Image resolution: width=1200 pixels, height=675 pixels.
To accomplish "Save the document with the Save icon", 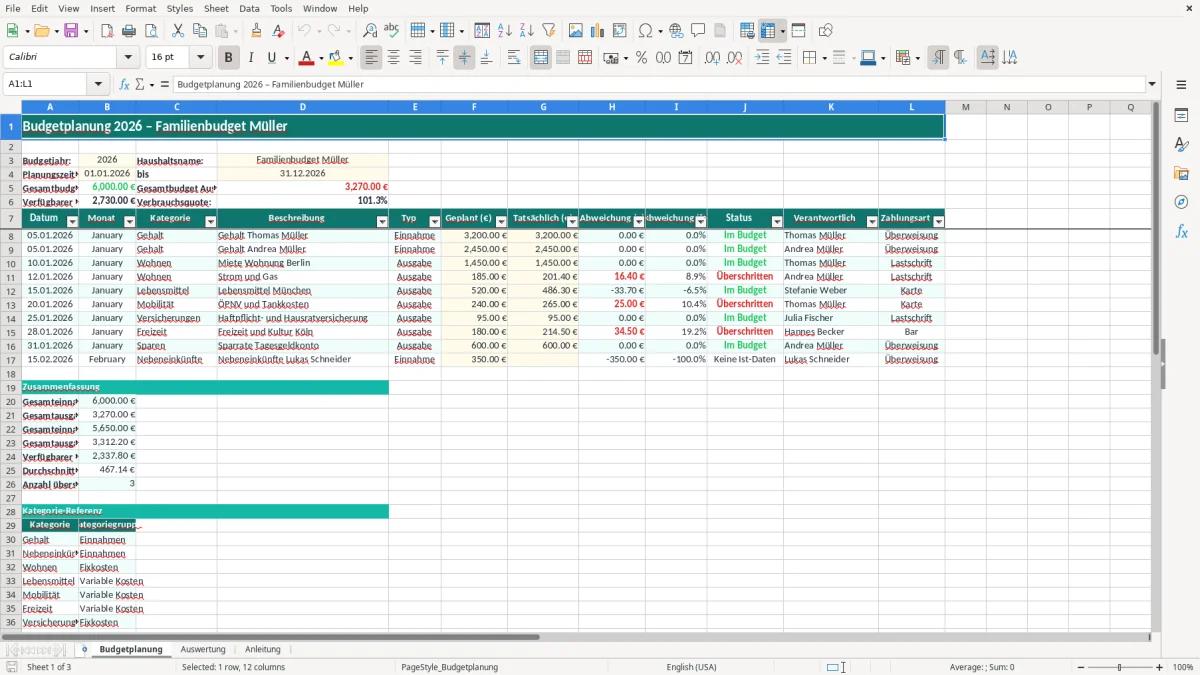I will coord(71,31).
